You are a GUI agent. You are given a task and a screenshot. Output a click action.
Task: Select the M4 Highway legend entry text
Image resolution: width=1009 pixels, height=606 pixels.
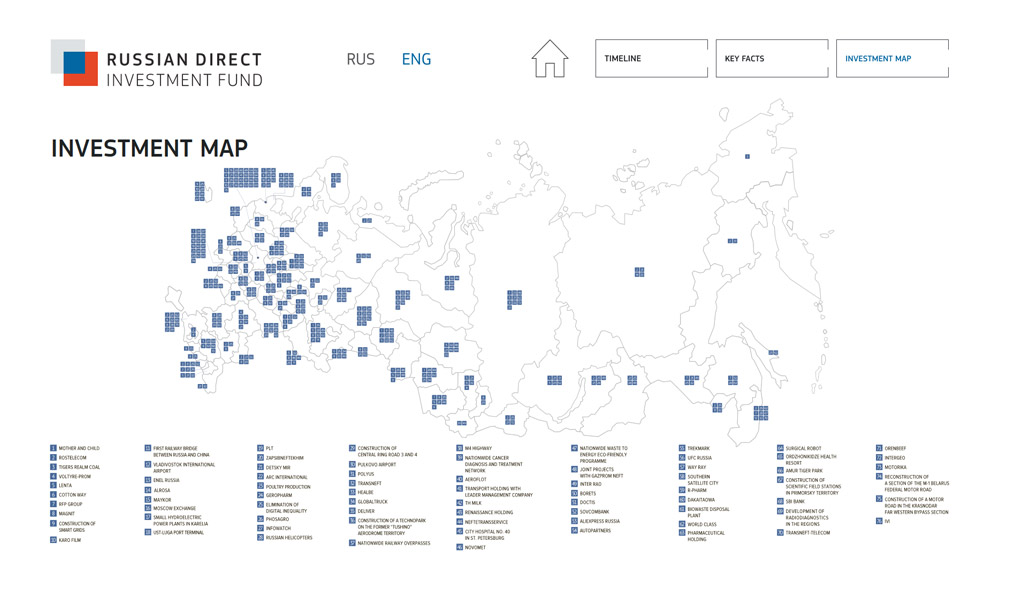[x=478, y=448]
